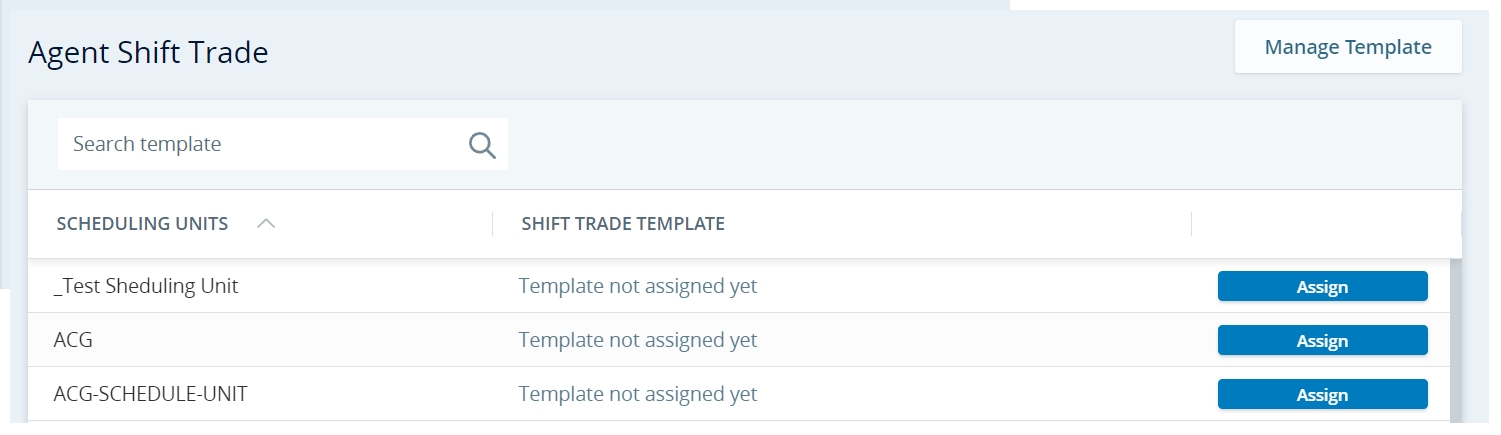
Task: Open the Manage Template button
Action: 1348,47
